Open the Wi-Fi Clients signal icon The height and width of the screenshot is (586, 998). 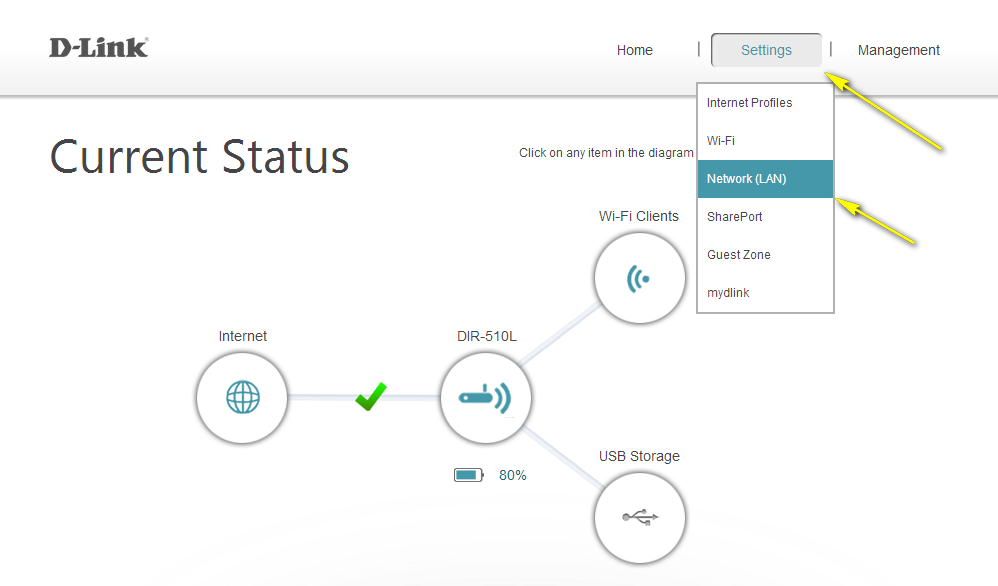pyautogui.click(x=639, y=279)
